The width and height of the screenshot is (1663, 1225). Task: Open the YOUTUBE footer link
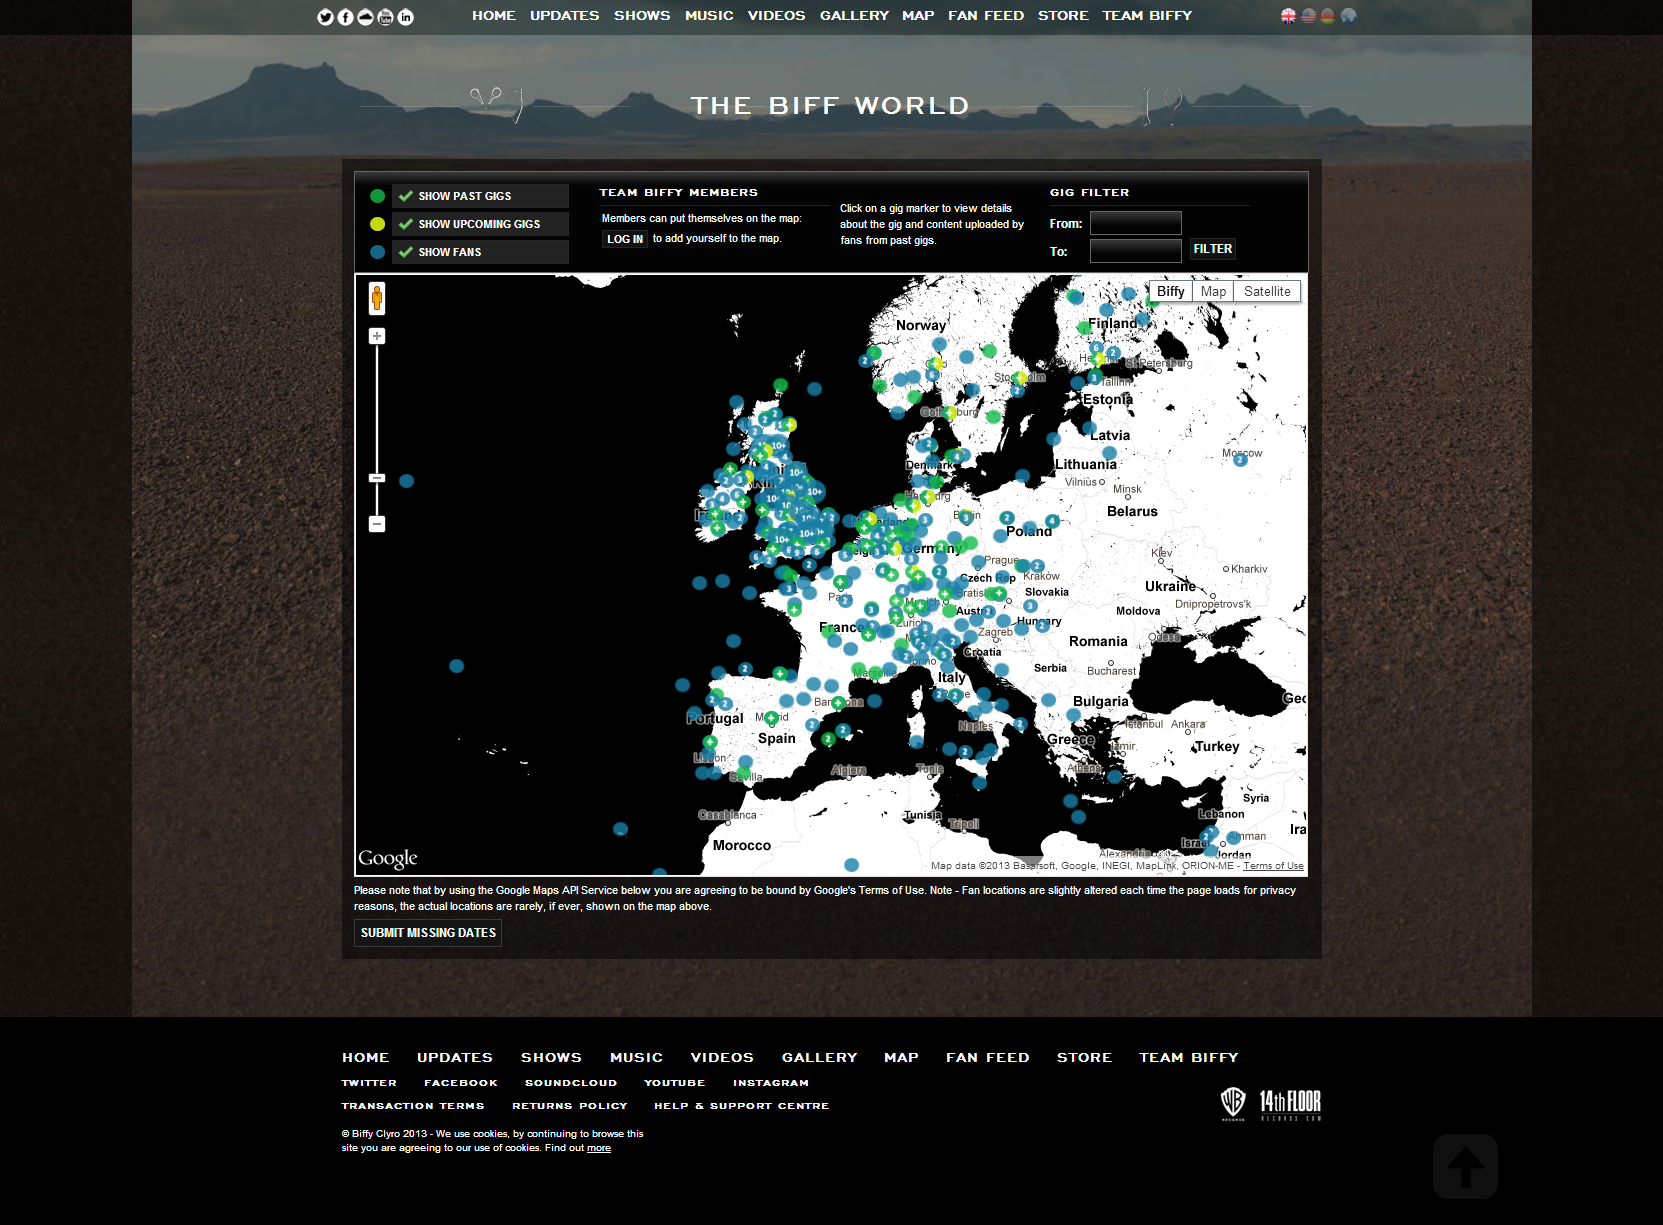point(675,1083)
